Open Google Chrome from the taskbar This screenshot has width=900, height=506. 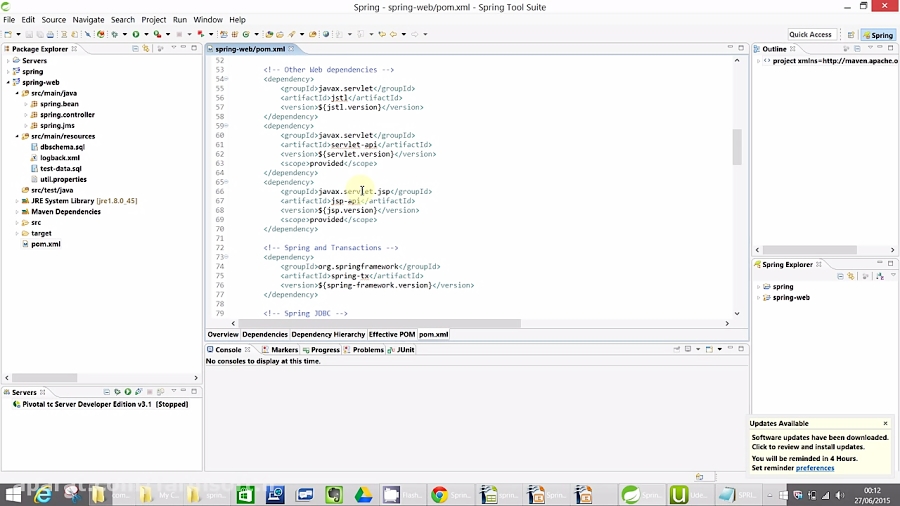click(x=440, y=495)
